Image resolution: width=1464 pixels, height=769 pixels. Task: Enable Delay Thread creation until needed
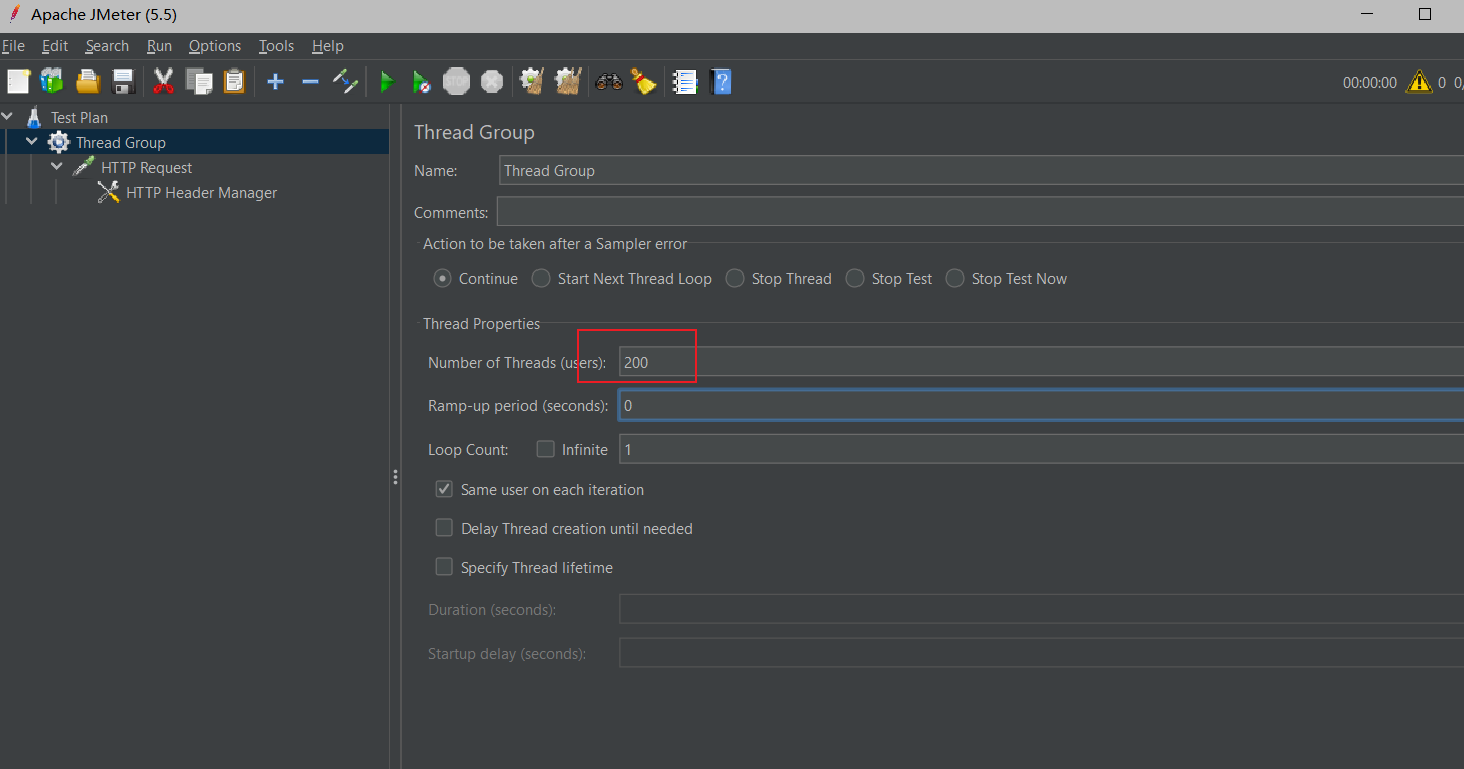click(x=444, y=528)
